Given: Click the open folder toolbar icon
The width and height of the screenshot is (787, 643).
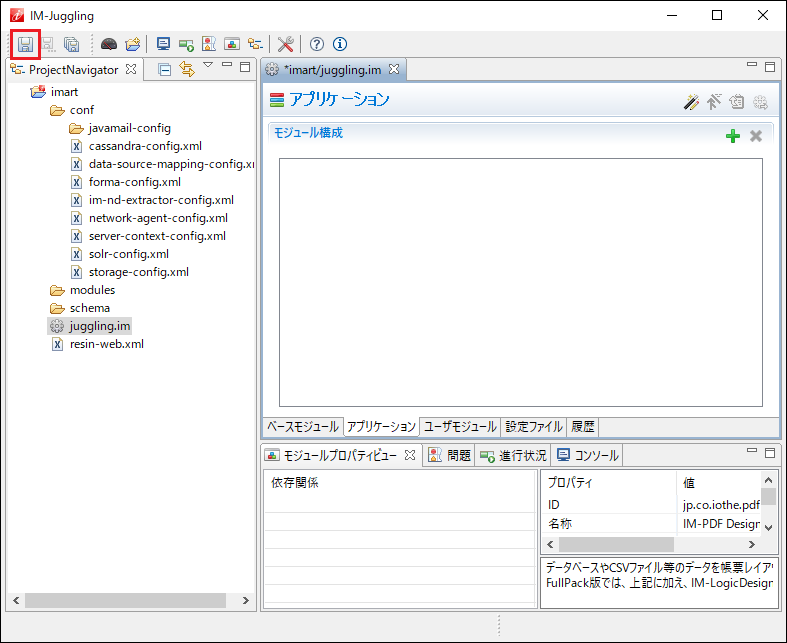Looking at the screenshot, I should point(132,44).
